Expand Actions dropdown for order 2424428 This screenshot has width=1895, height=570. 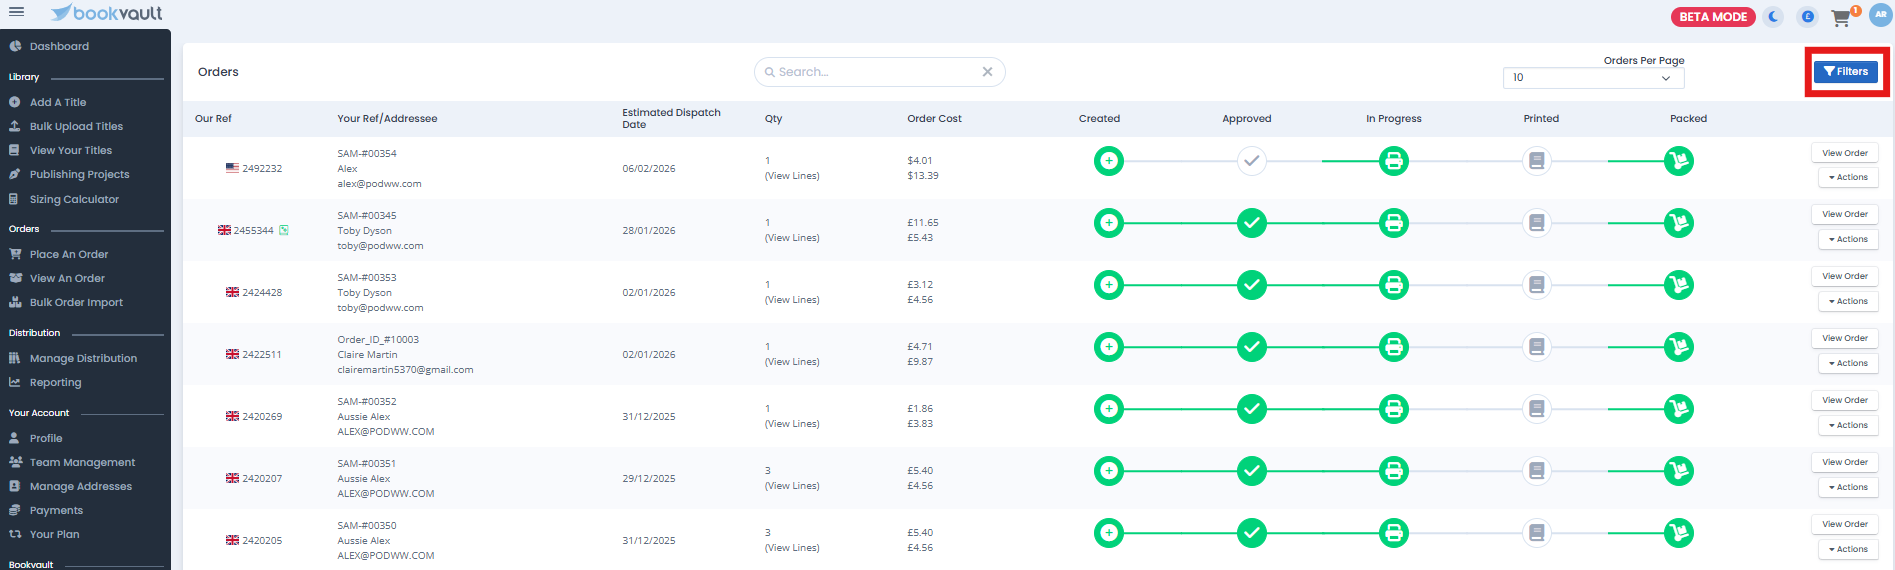coord(1848,302)
